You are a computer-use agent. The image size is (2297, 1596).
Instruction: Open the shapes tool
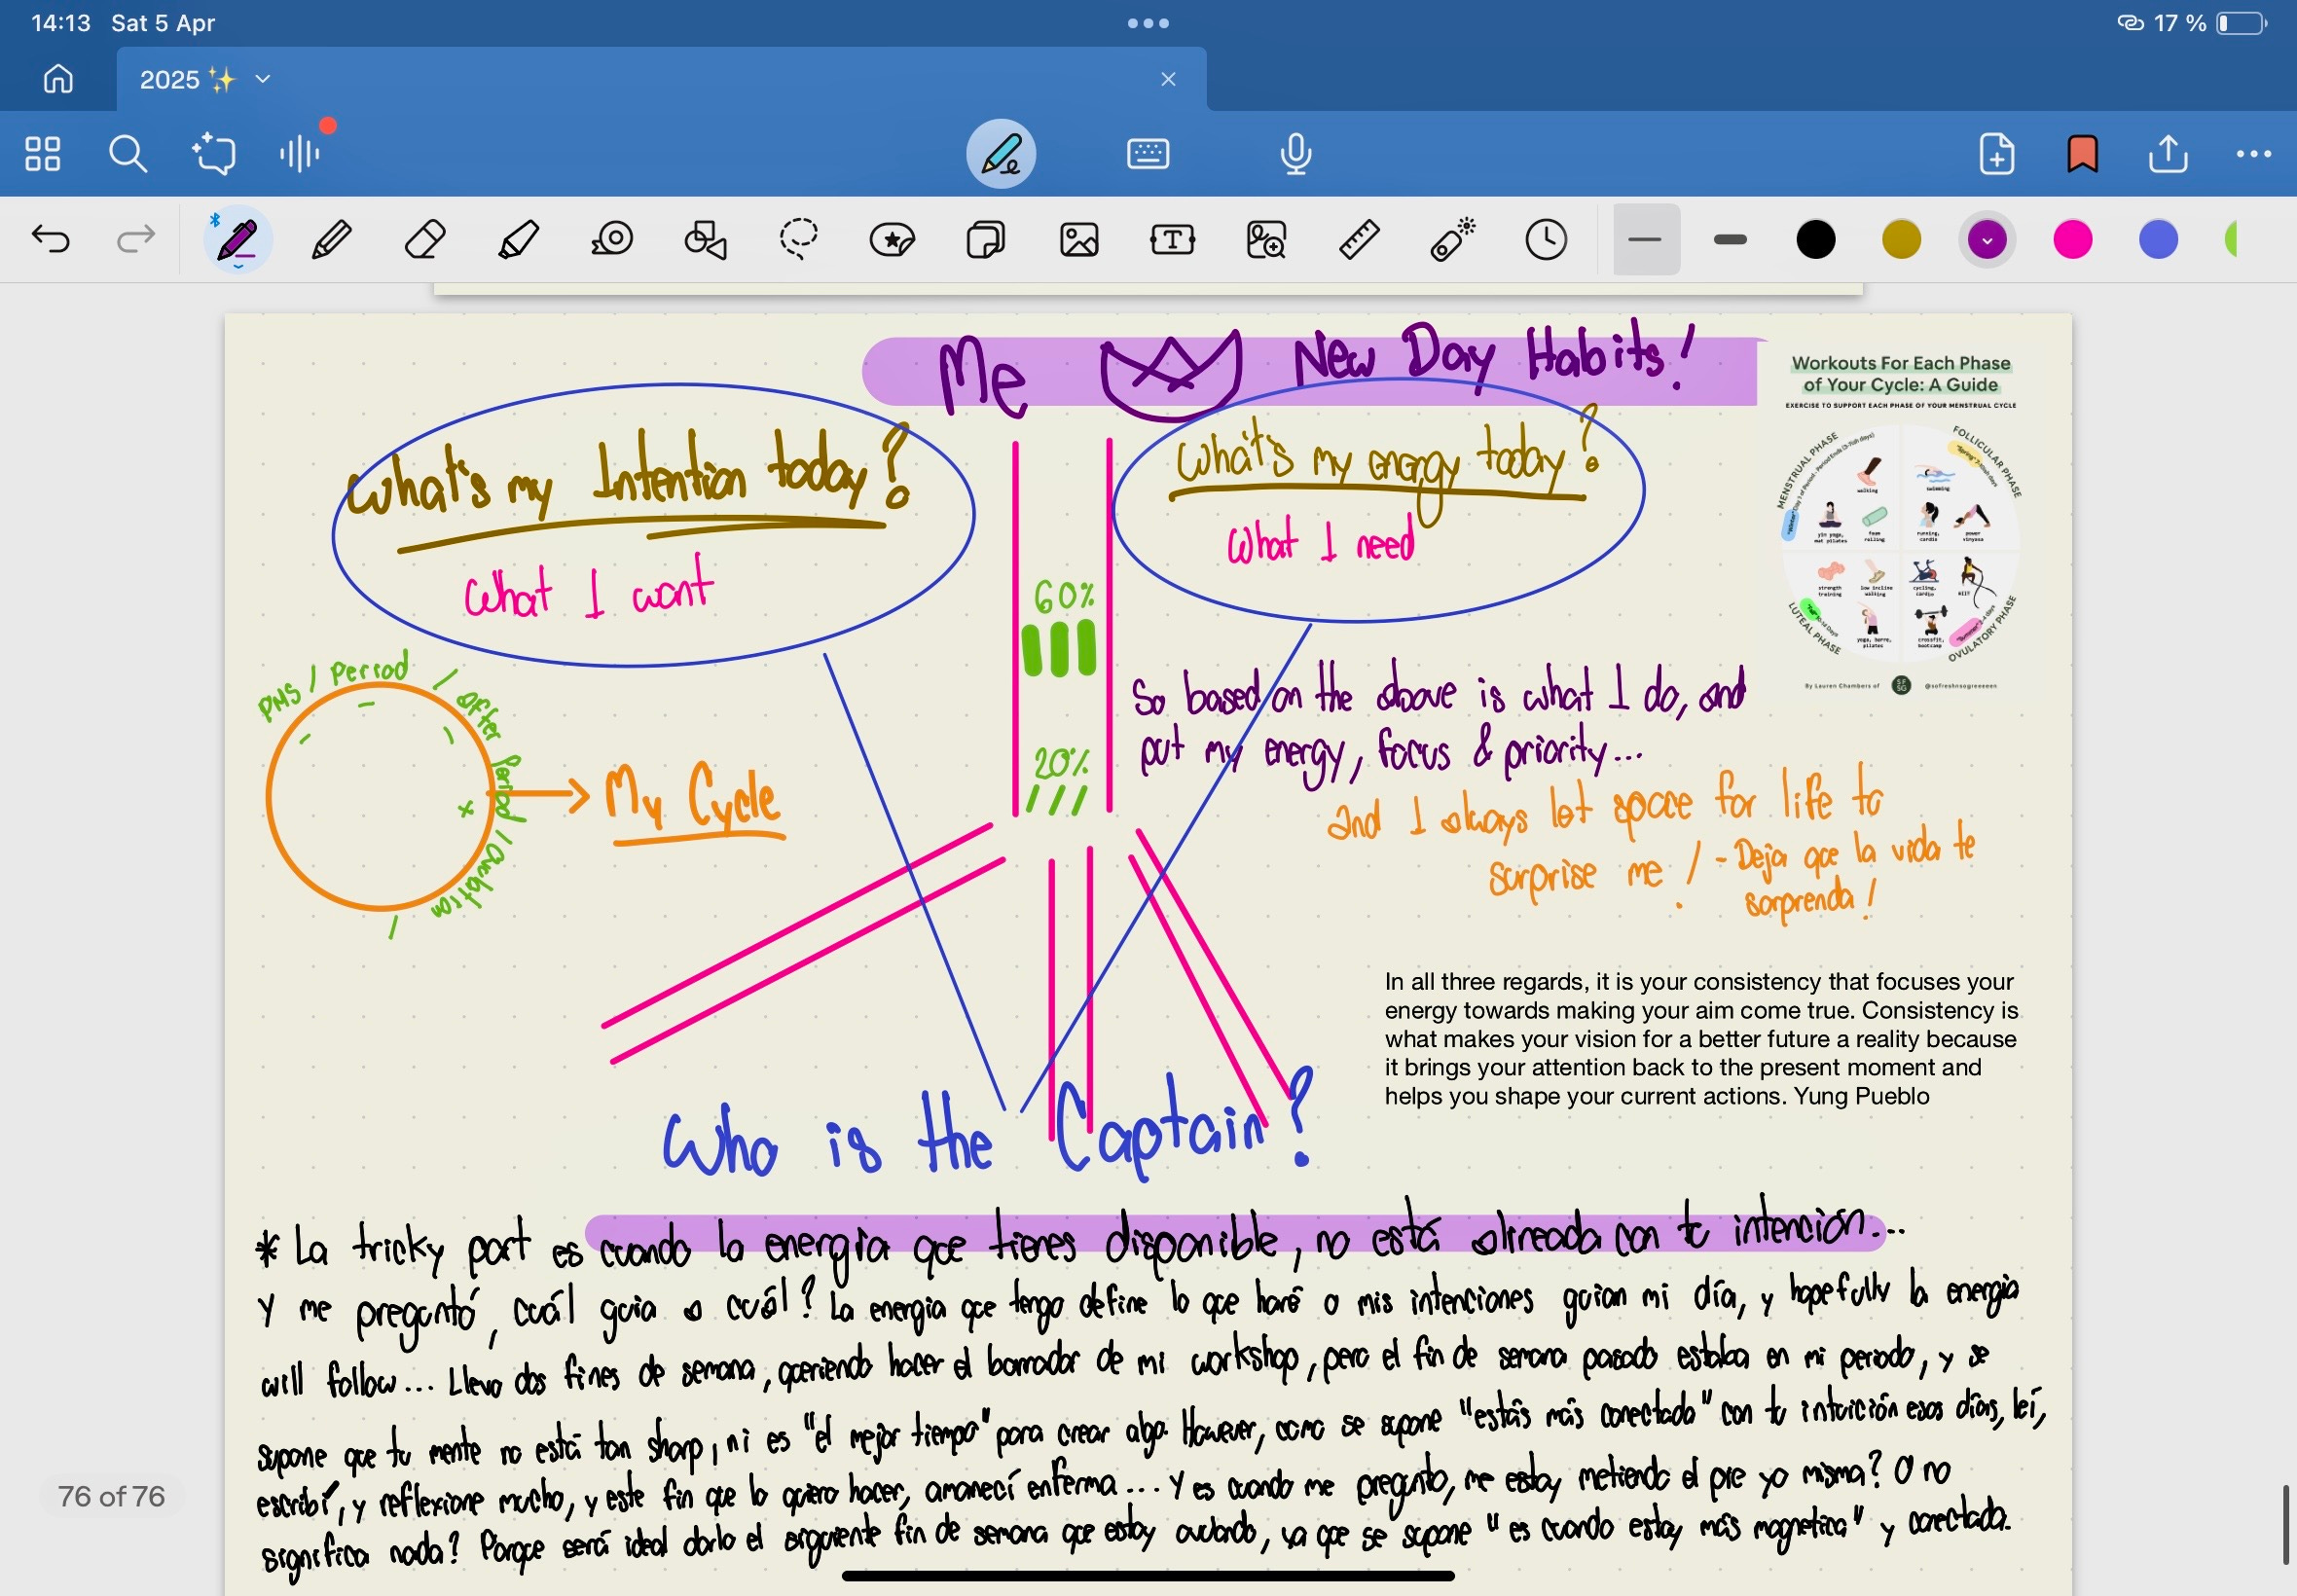(x=705, y=240)
